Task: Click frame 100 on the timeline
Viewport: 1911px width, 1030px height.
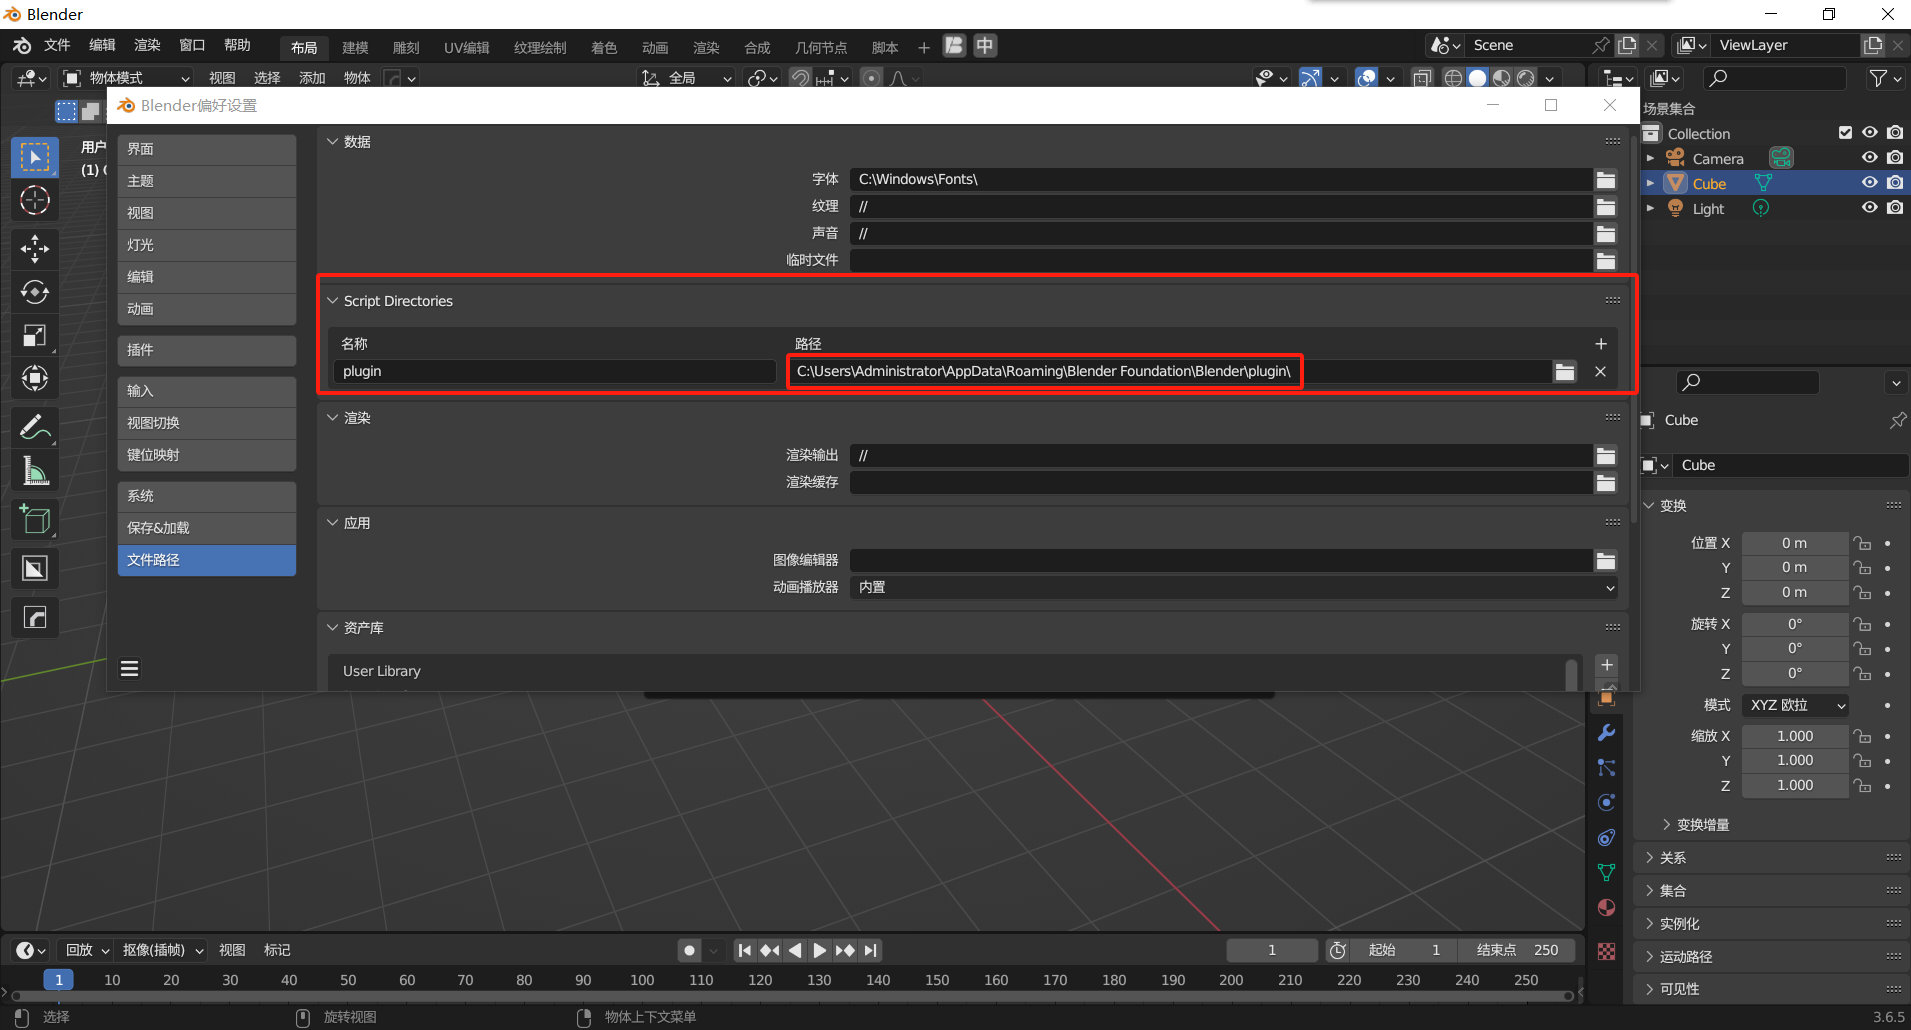Action: 642,980
